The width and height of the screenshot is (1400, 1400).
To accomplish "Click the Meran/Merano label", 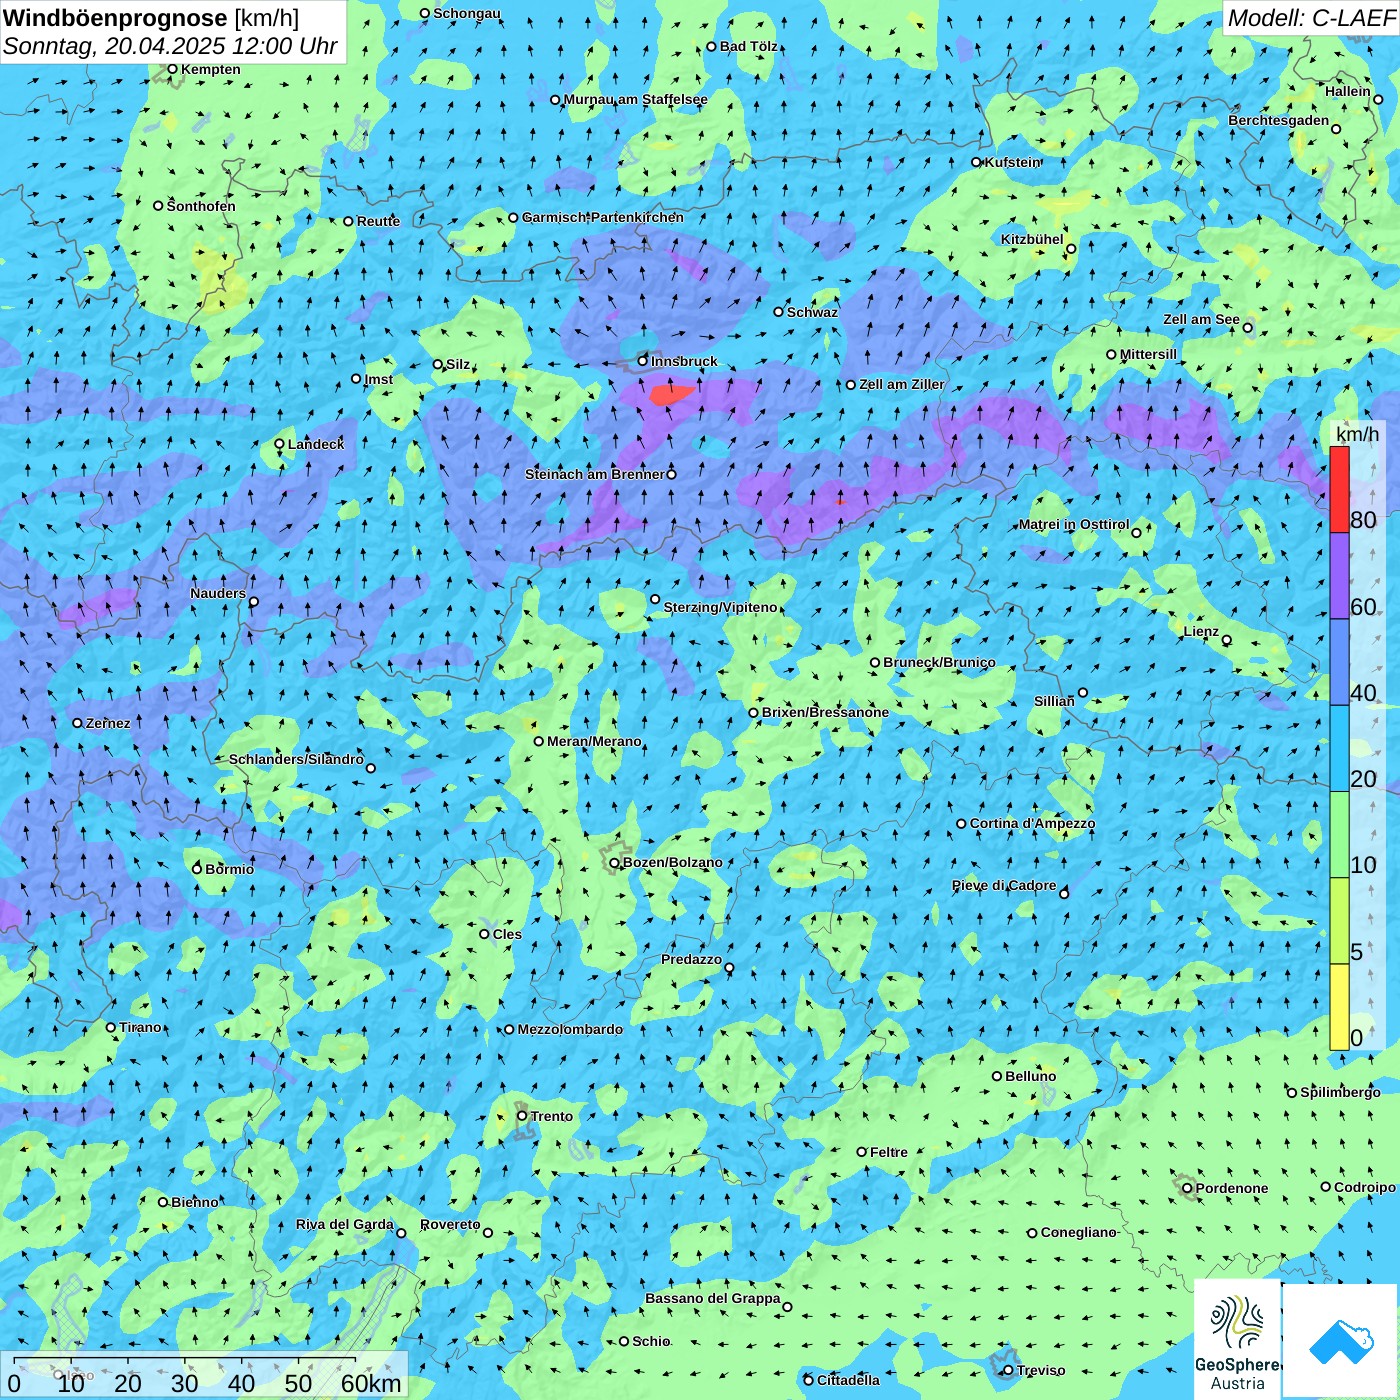I will pos(594,741).
